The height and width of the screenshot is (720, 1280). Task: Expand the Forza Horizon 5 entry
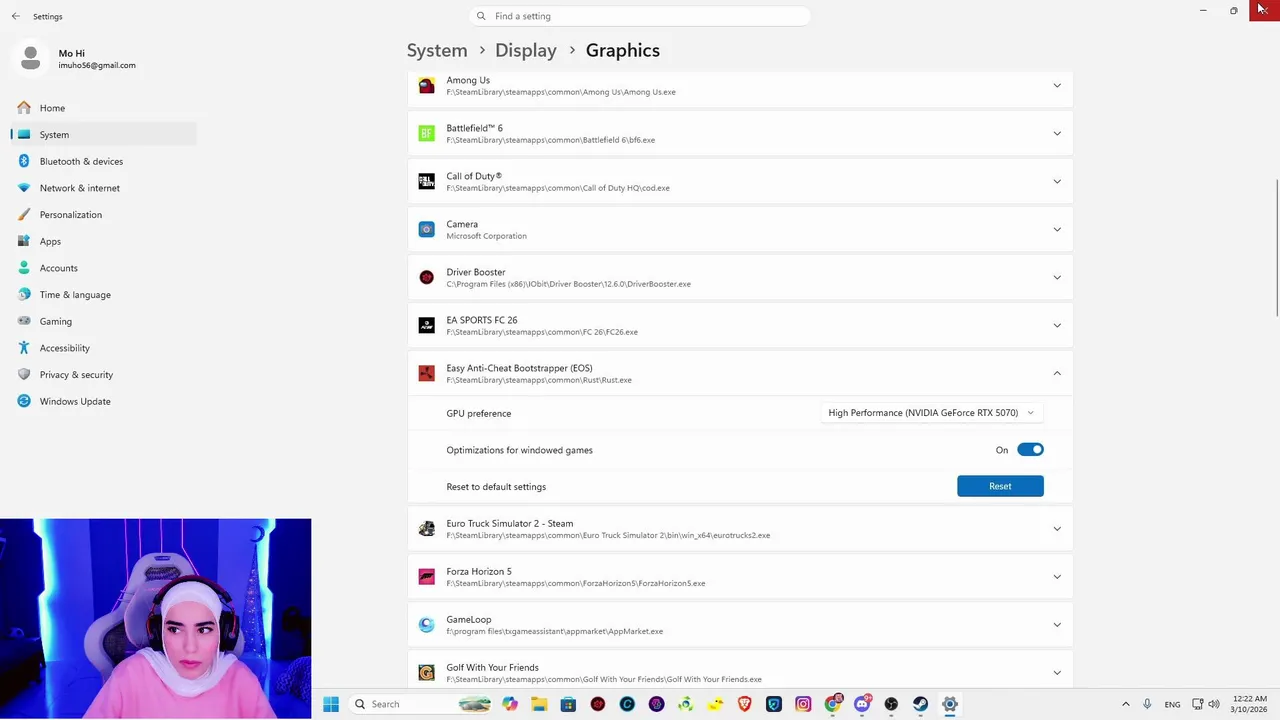(1057, 577)
